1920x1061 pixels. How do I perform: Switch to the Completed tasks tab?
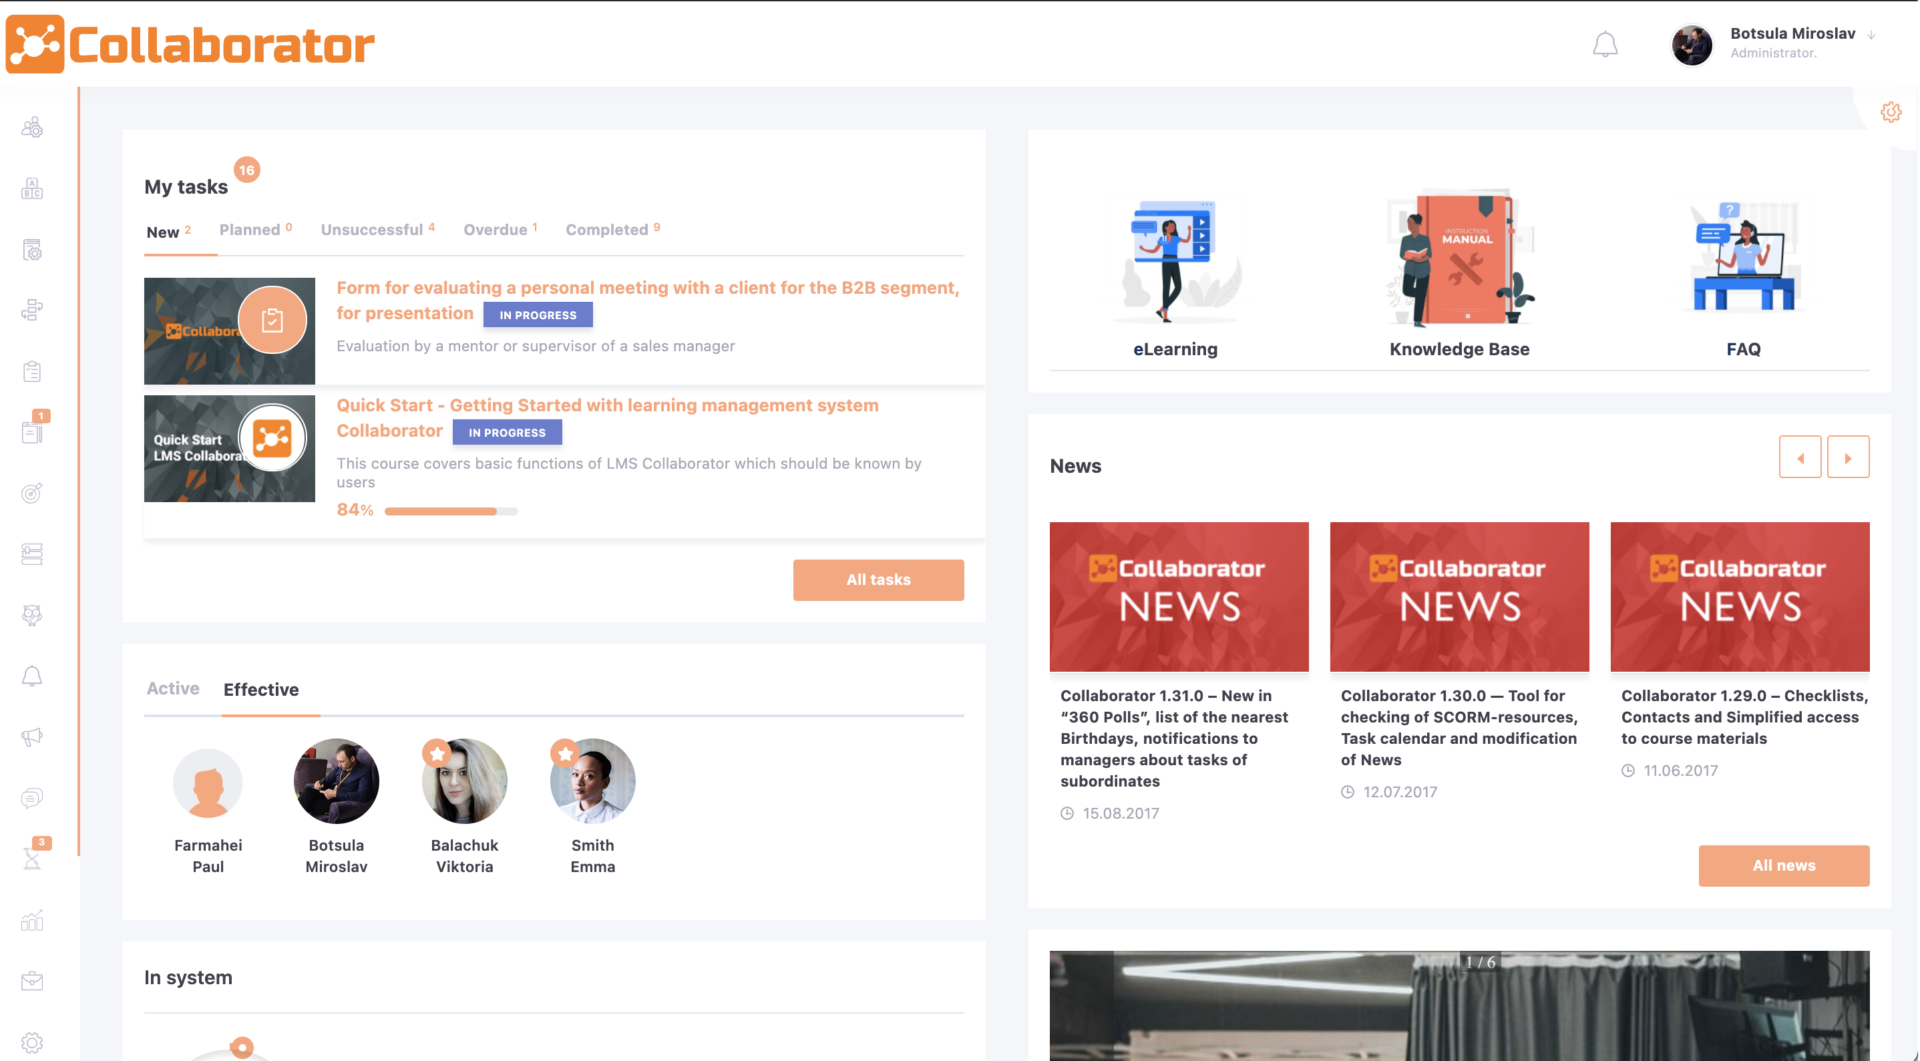tap(607, 230)
